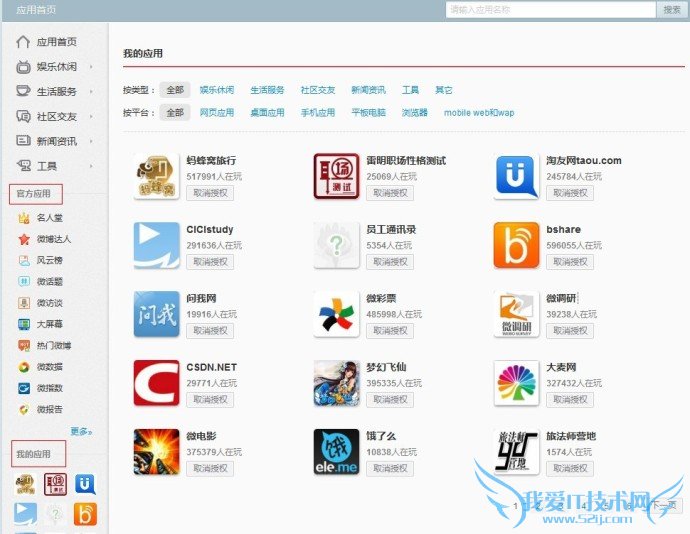Select the 全部 filter in 按平台 row

click(x=175, y=112)
